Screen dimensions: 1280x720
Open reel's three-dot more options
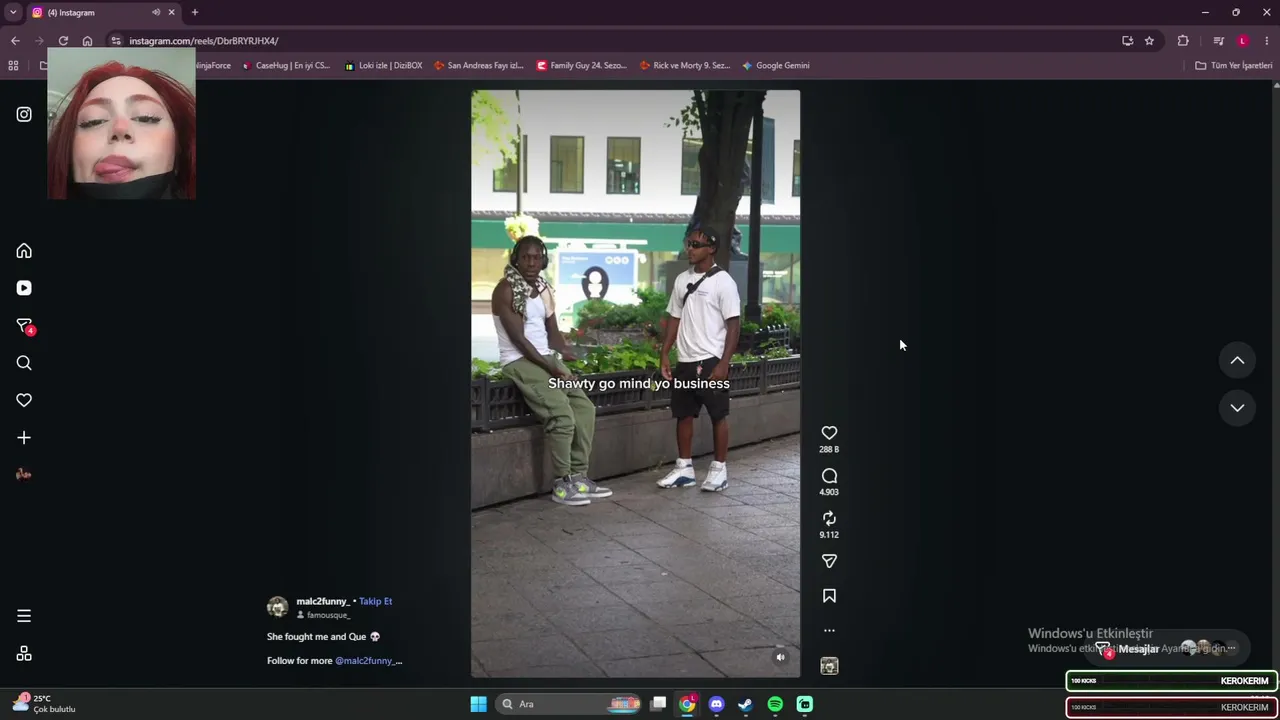(829, 631)
